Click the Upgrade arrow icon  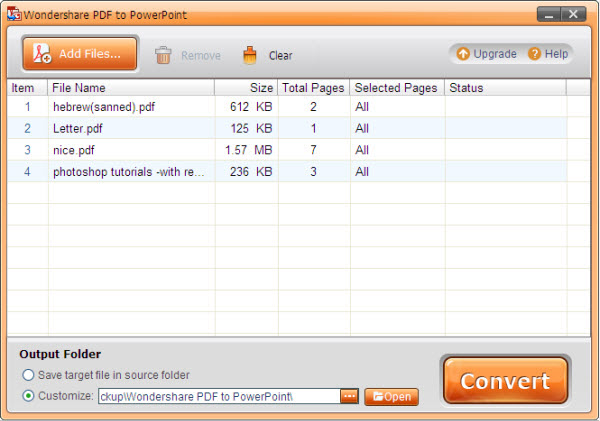tap(463, 54)
